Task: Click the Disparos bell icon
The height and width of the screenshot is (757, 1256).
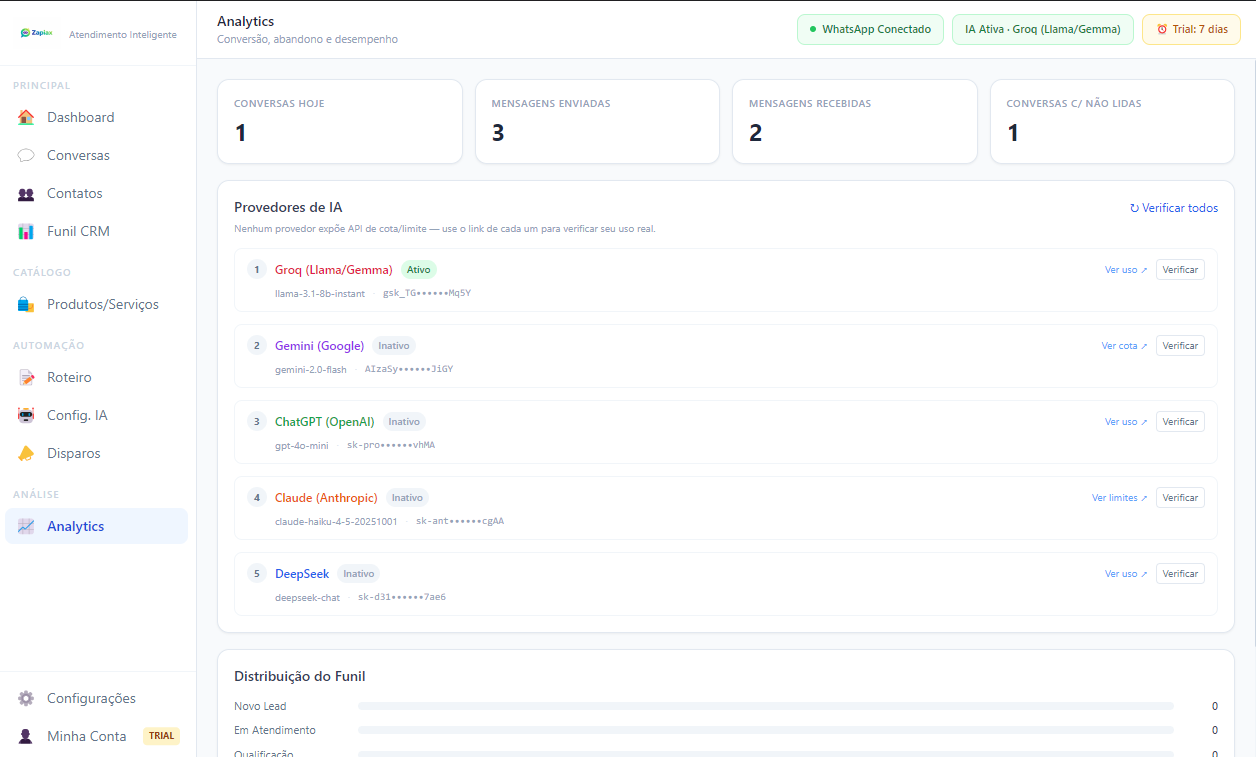Action: pyautogui.click(x=26, y=453)
